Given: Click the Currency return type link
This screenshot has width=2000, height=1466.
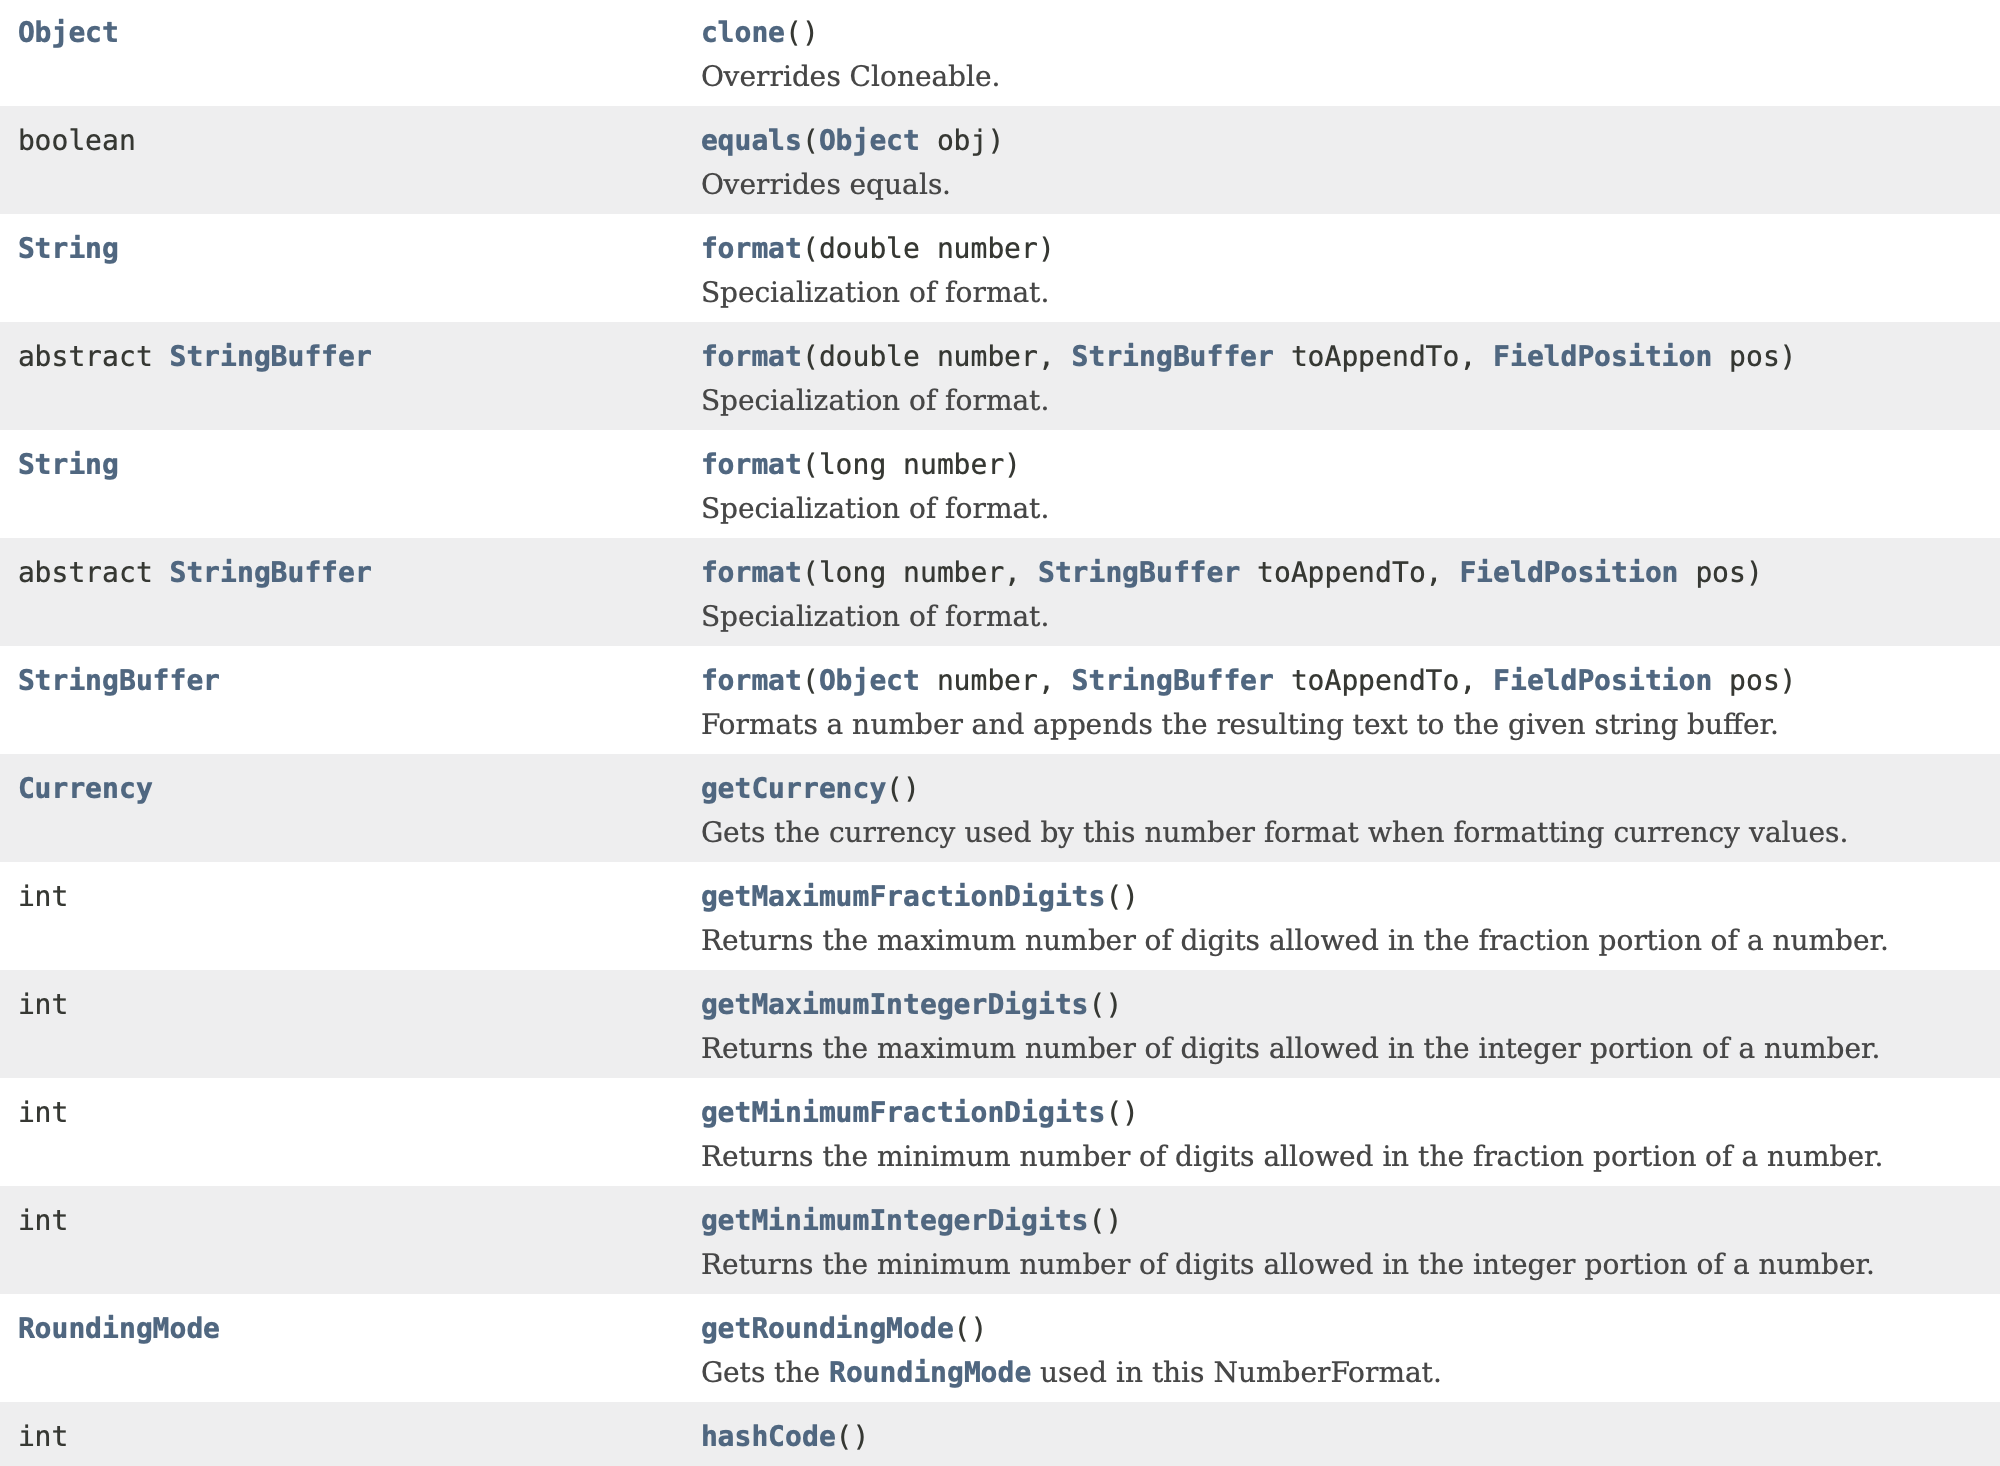Looking at the screenshot, I should [85, 789].
